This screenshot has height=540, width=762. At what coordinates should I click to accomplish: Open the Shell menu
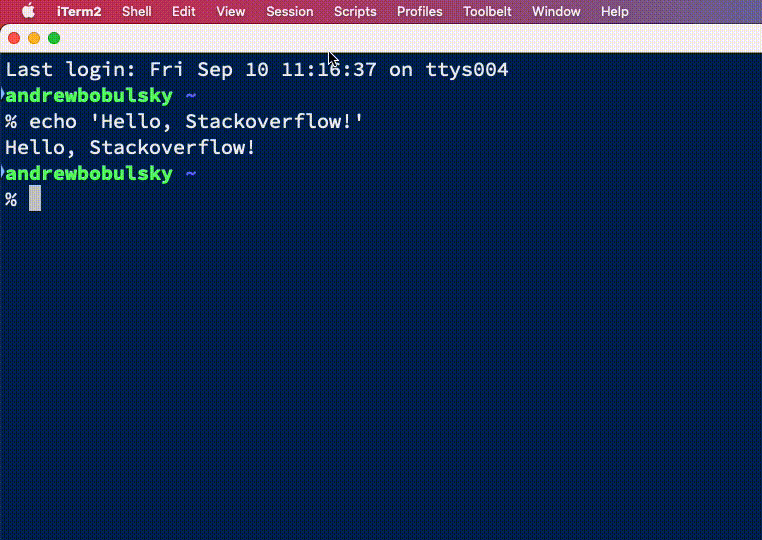137,11
